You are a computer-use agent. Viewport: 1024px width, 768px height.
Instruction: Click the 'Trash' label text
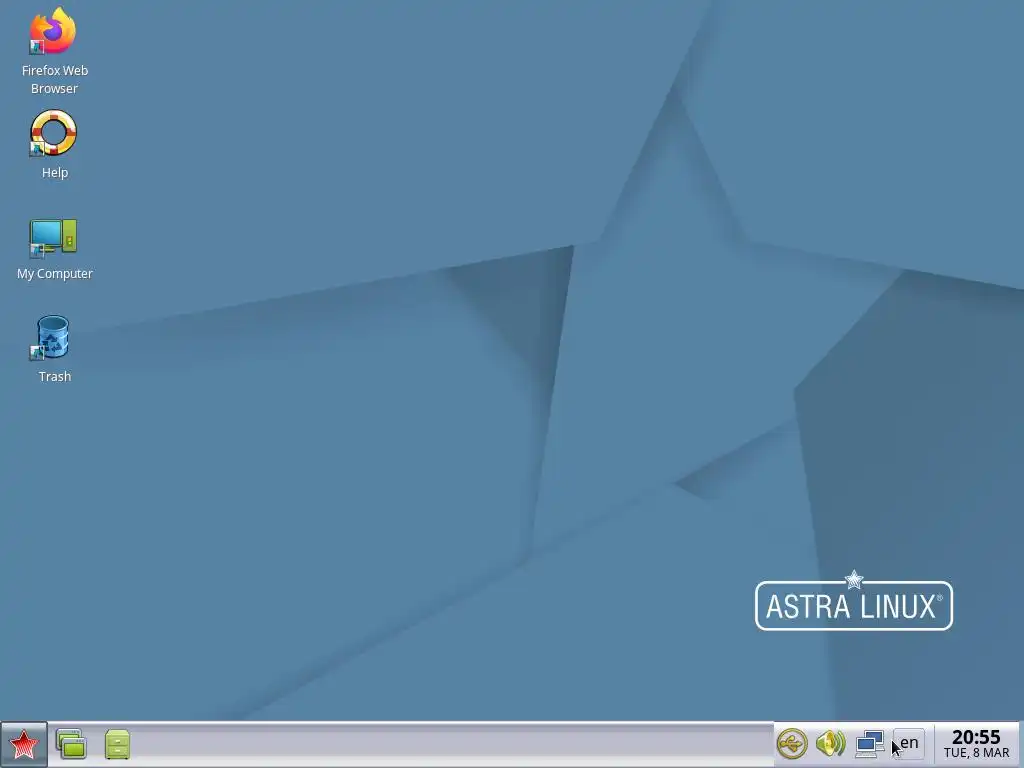pos(55,377)
